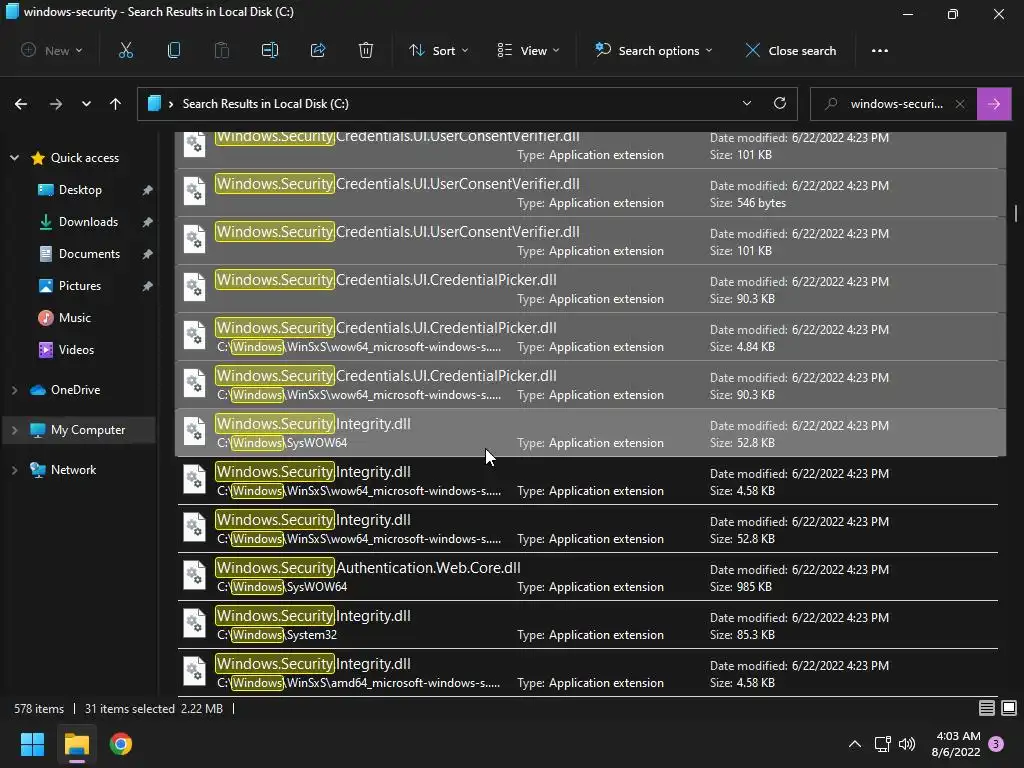Select UserConsentVerifier.dll sized 546 bytes
Image resolution: width=1024 pixels, height=768 pixels.
[590, 193]
